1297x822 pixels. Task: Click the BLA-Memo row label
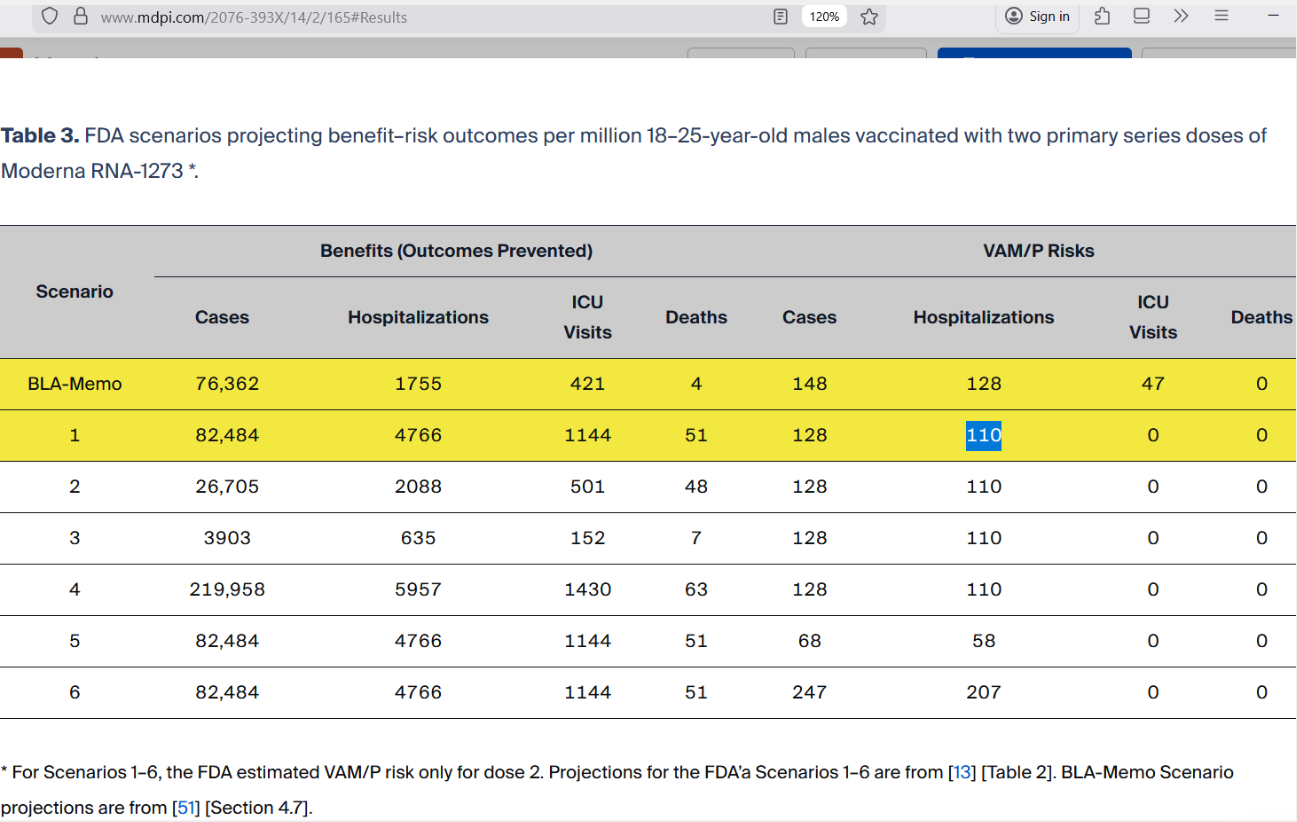tap(75, 384)
